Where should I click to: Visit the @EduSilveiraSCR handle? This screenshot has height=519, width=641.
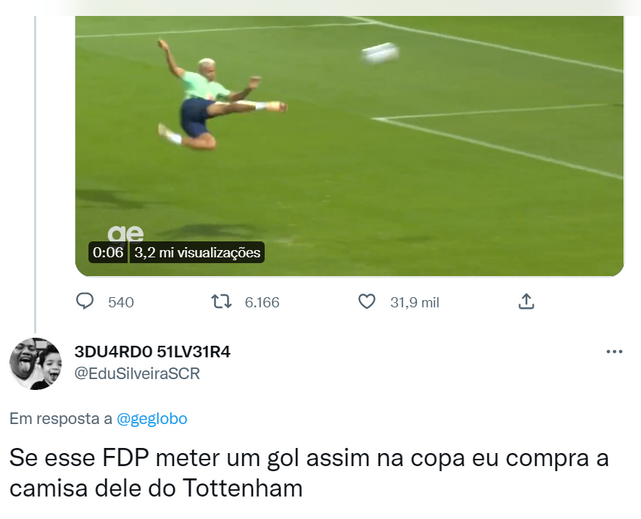[137, 374]
